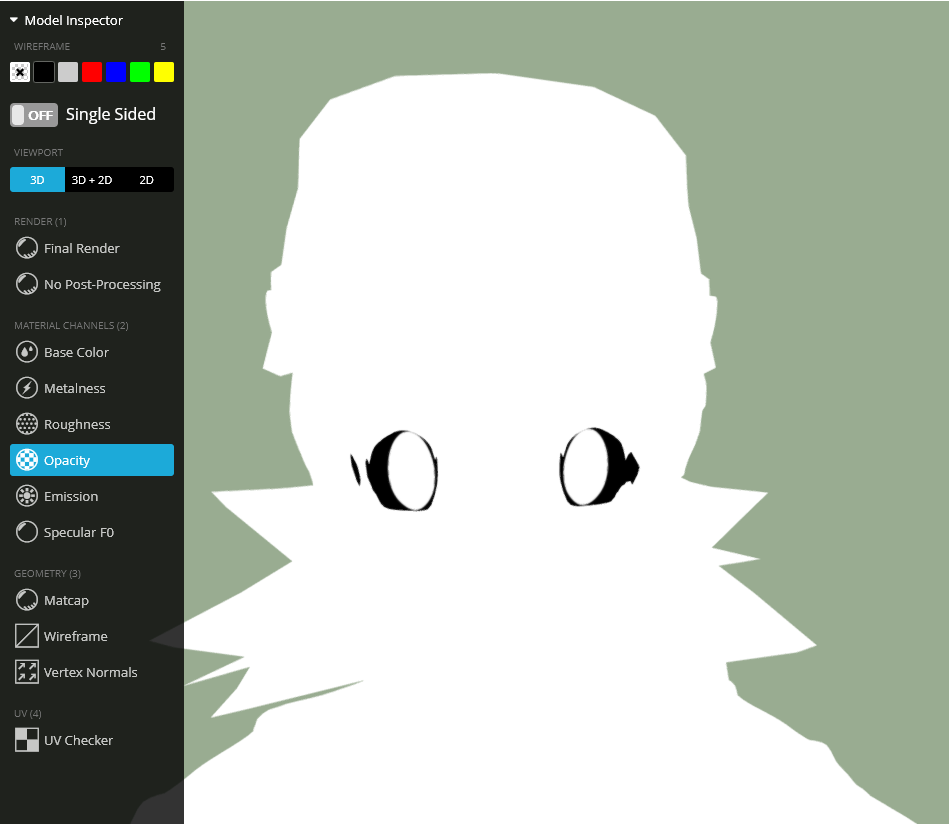Switch viewport to 3D + 2D mode
The height and width of the screenshot is (824, 949).
92,180
